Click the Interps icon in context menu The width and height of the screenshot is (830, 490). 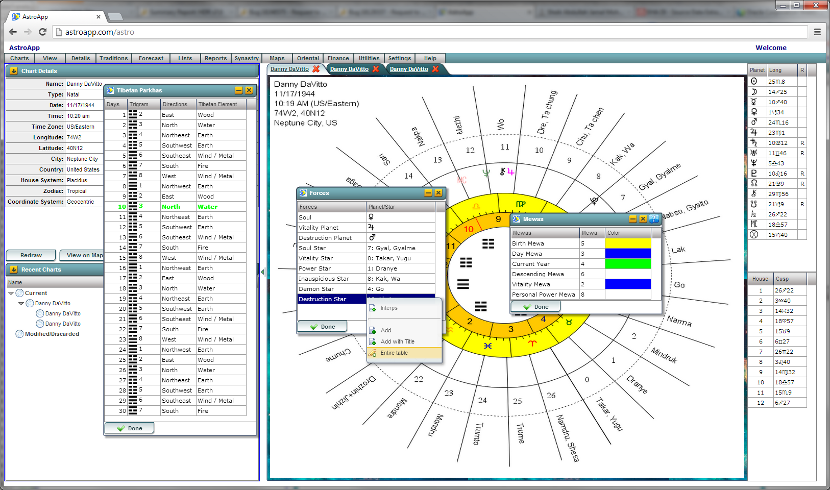373,309
